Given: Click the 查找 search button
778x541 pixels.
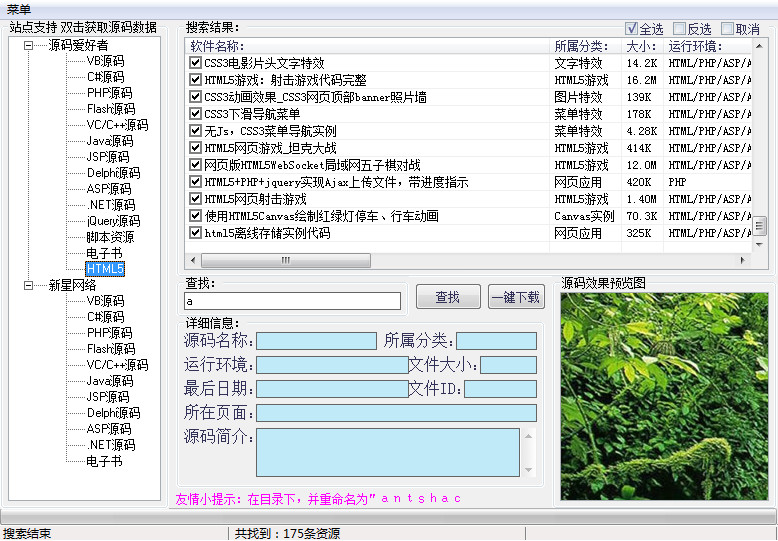Looking at the screenshot, I should coord(448,297).
